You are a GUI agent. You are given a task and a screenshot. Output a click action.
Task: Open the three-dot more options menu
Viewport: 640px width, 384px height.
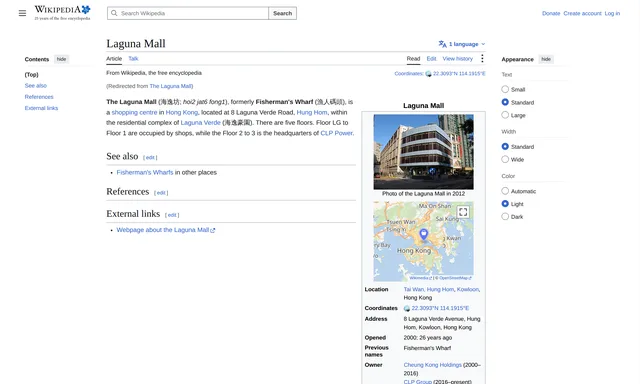tap(482, 58)
